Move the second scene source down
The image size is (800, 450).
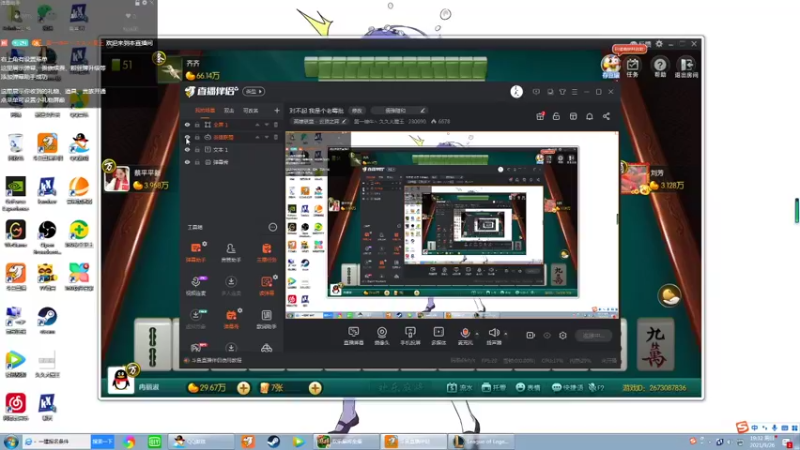click(266, 137)
